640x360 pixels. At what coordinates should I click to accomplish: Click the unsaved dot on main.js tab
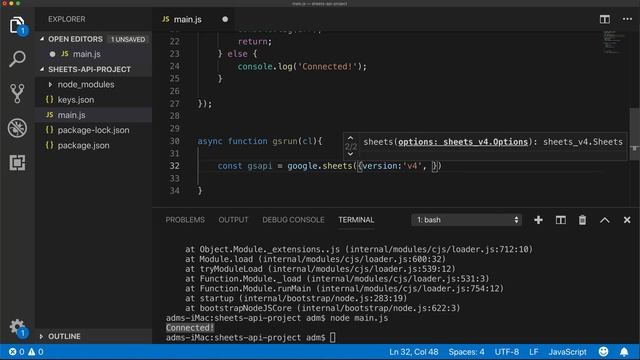[x=225, y=19]
